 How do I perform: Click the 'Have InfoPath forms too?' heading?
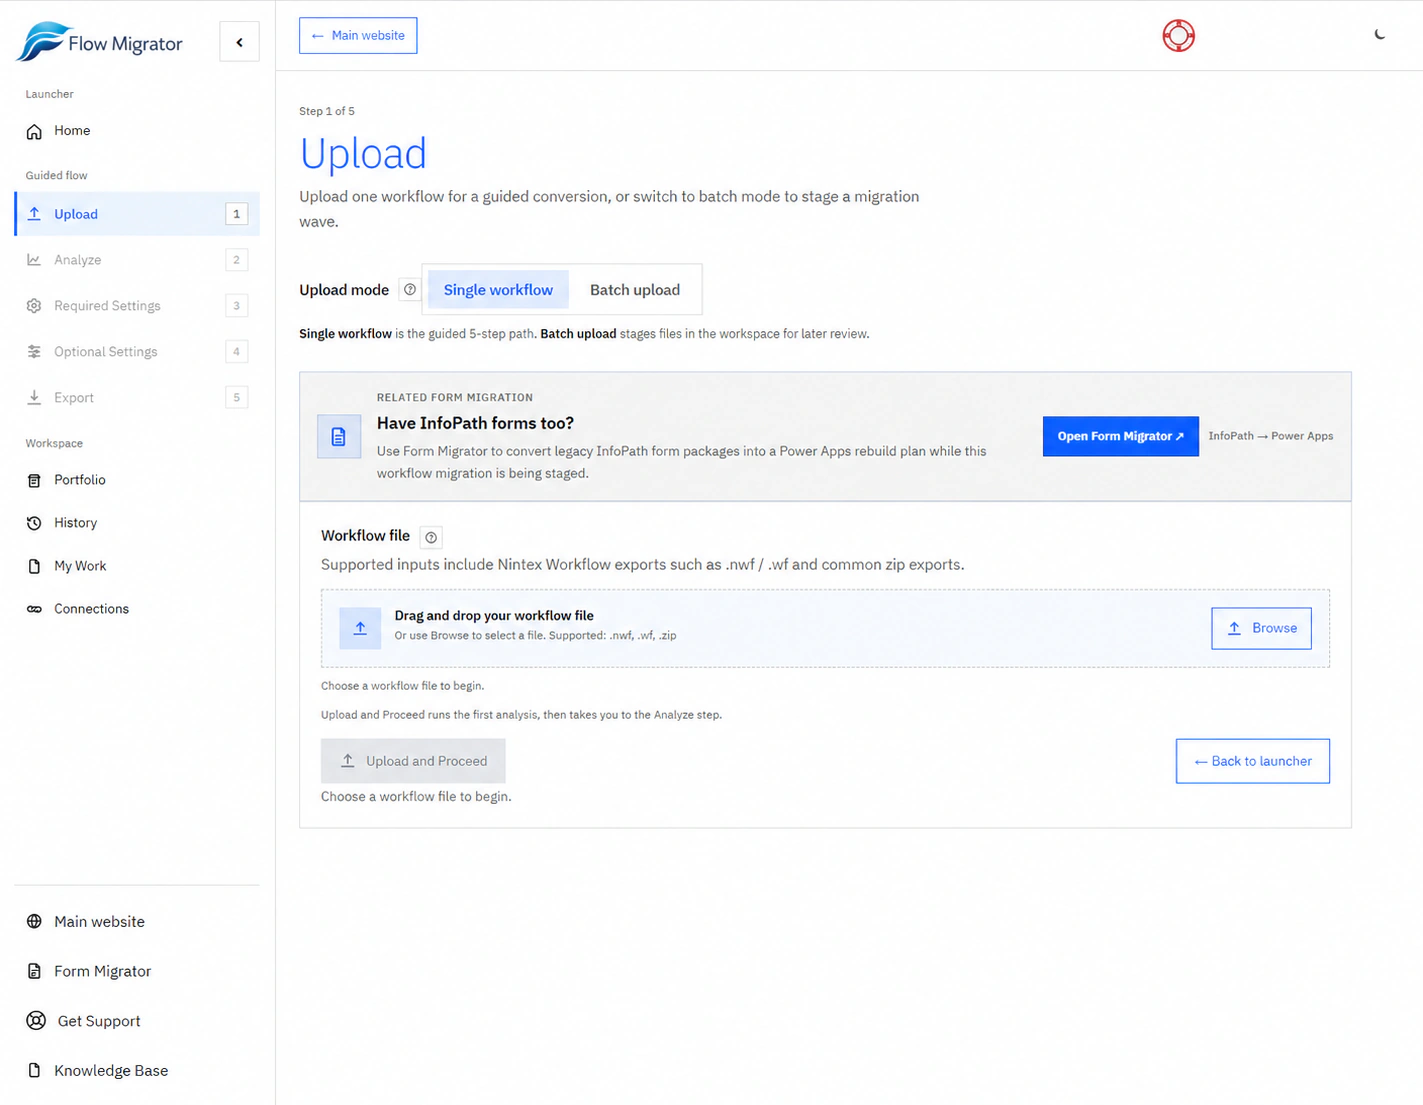475,423
